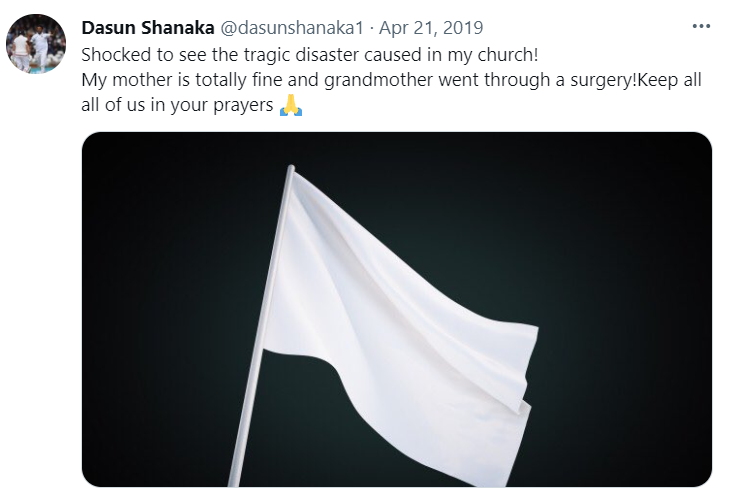This screenshot has height=495, width=731.
Task: Open the Apr 21, 2019 timestamp
Action: coord(431,28)
